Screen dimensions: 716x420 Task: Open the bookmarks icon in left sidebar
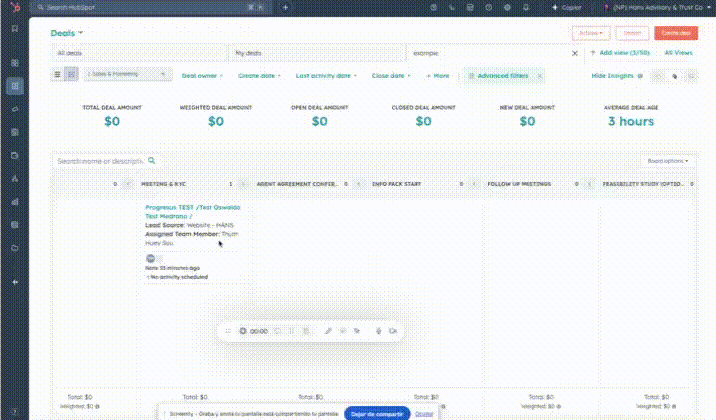[14, 28]
